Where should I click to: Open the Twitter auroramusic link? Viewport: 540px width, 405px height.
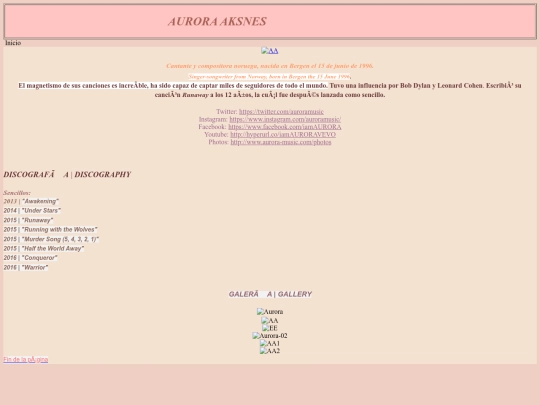point(281,112)
